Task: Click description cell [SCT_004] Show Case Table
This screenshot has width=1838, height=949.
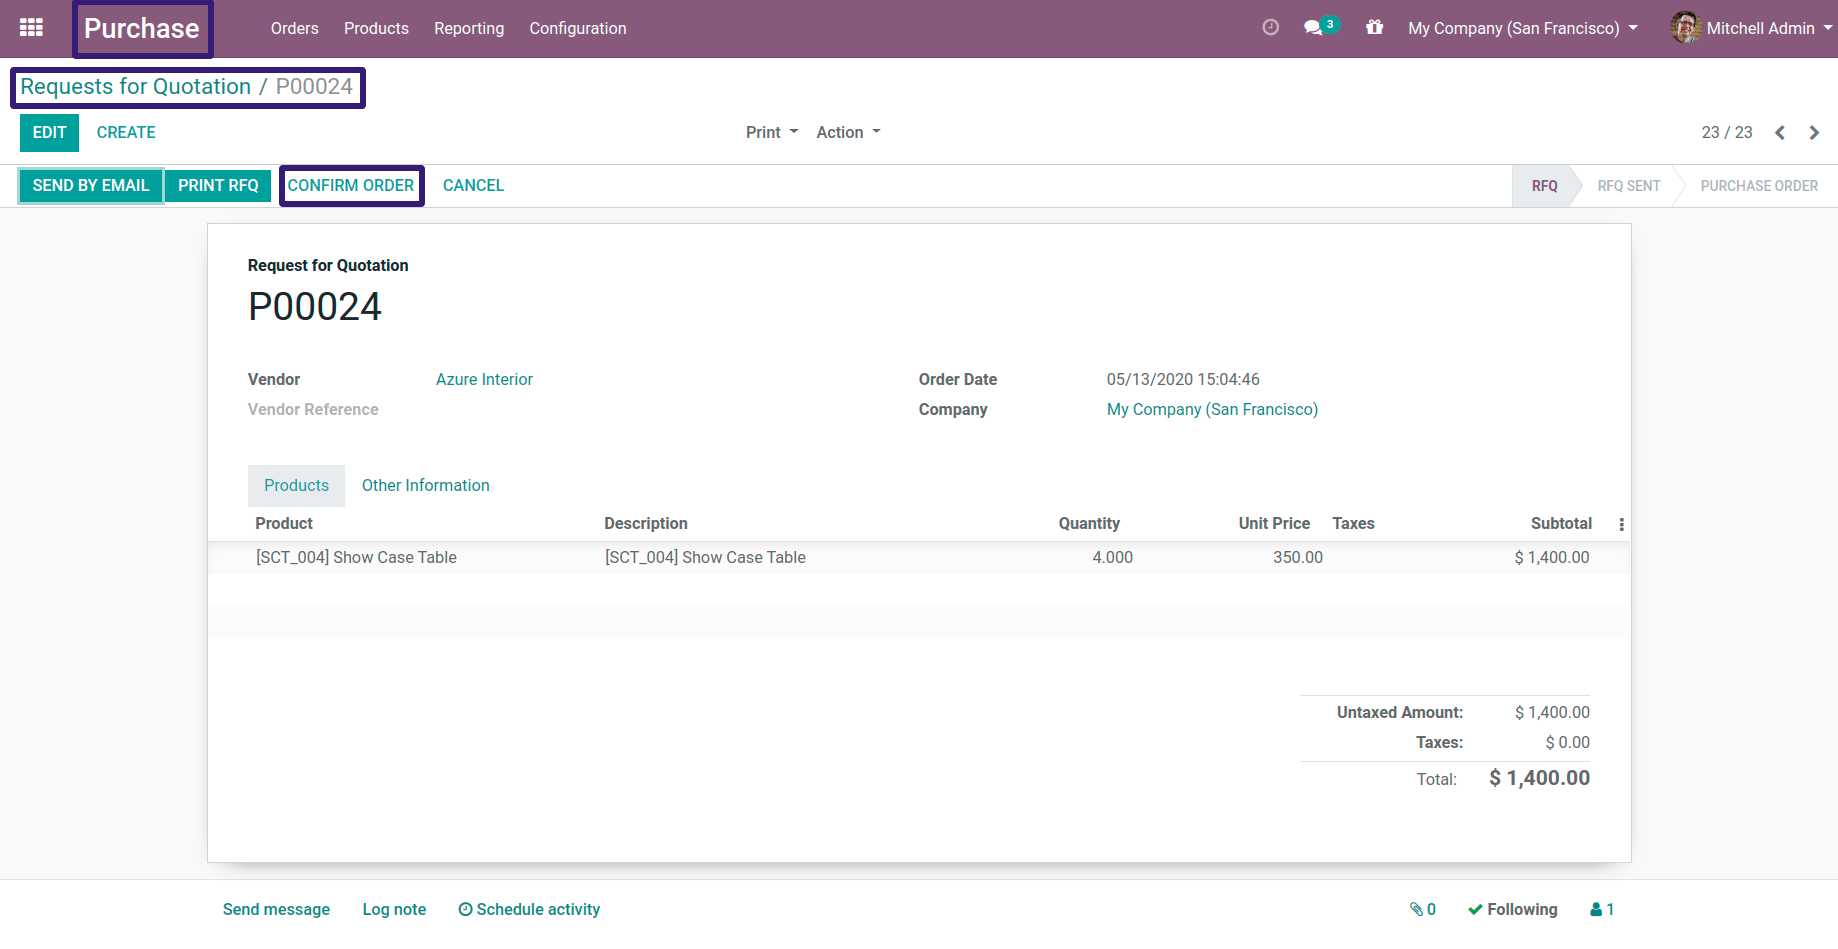Action: (705, 557)
